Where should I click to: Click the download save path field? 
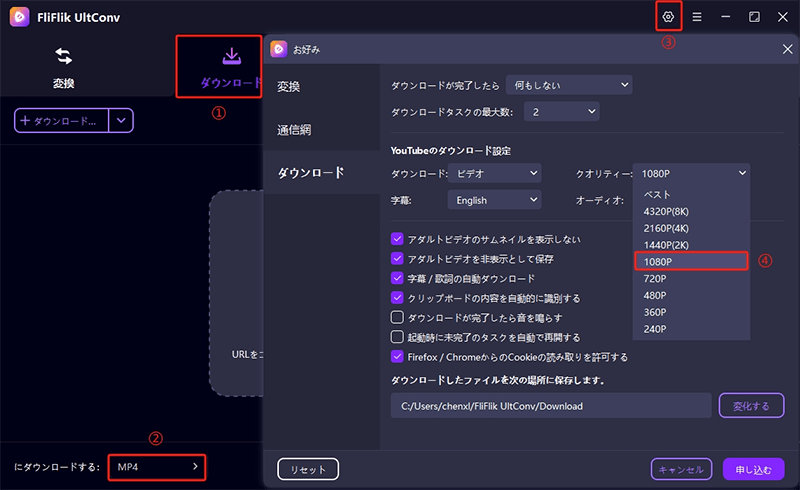coord(551,406)
